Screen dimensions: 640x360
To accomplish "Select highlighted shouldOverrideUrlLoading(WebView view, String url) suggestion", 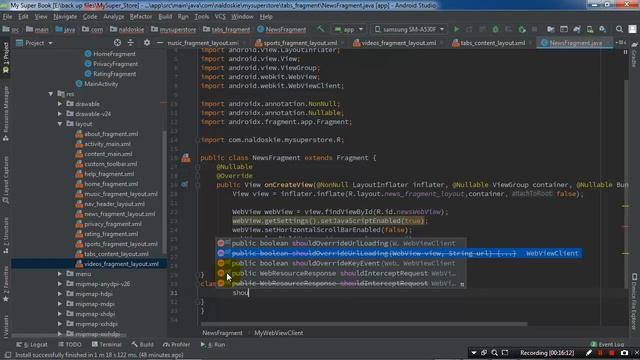I will (x=399, y=253).
